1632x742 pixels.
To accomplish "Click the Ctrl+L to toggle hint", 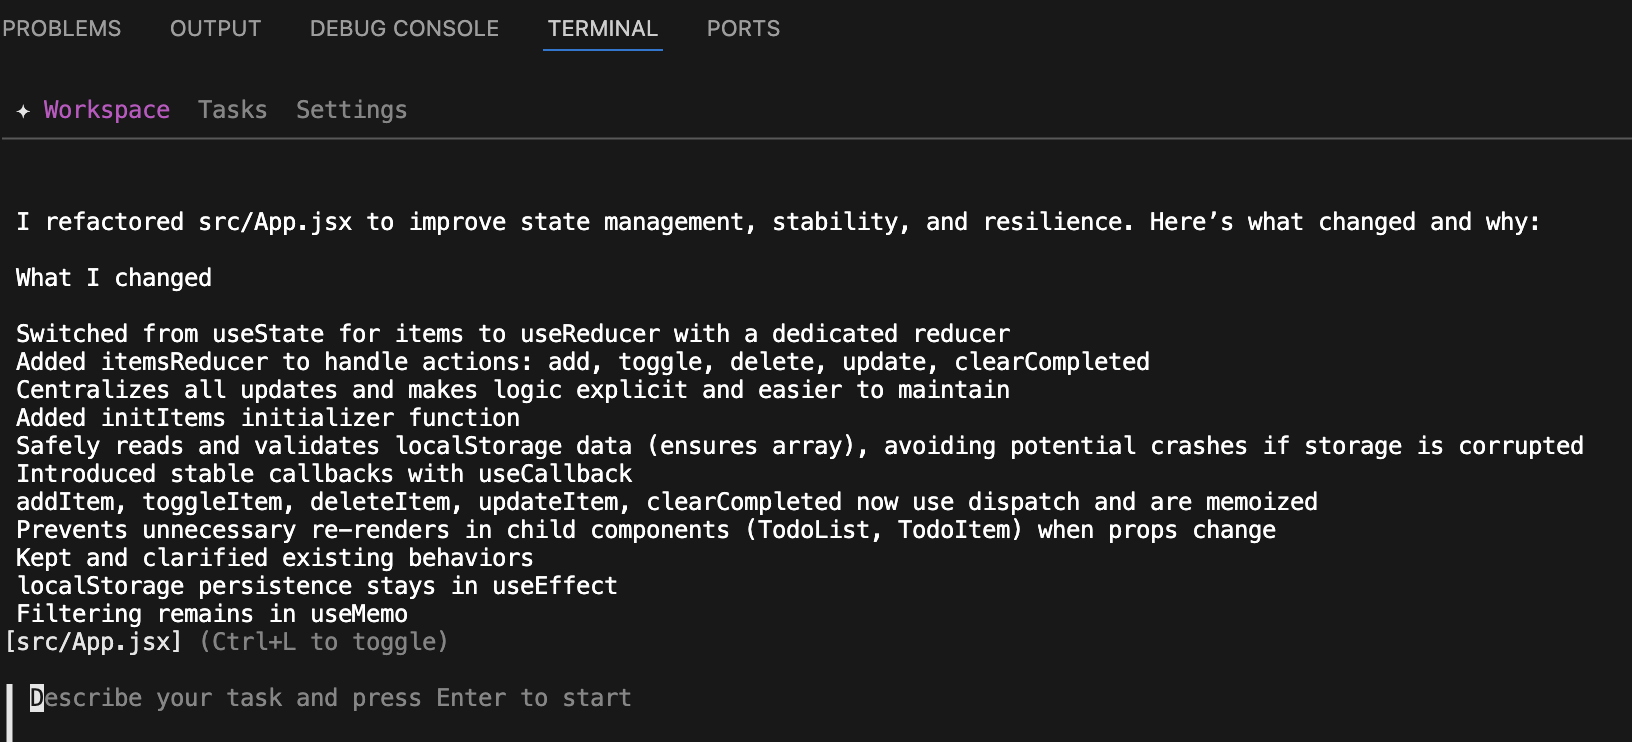I will [x=323, y=642].
